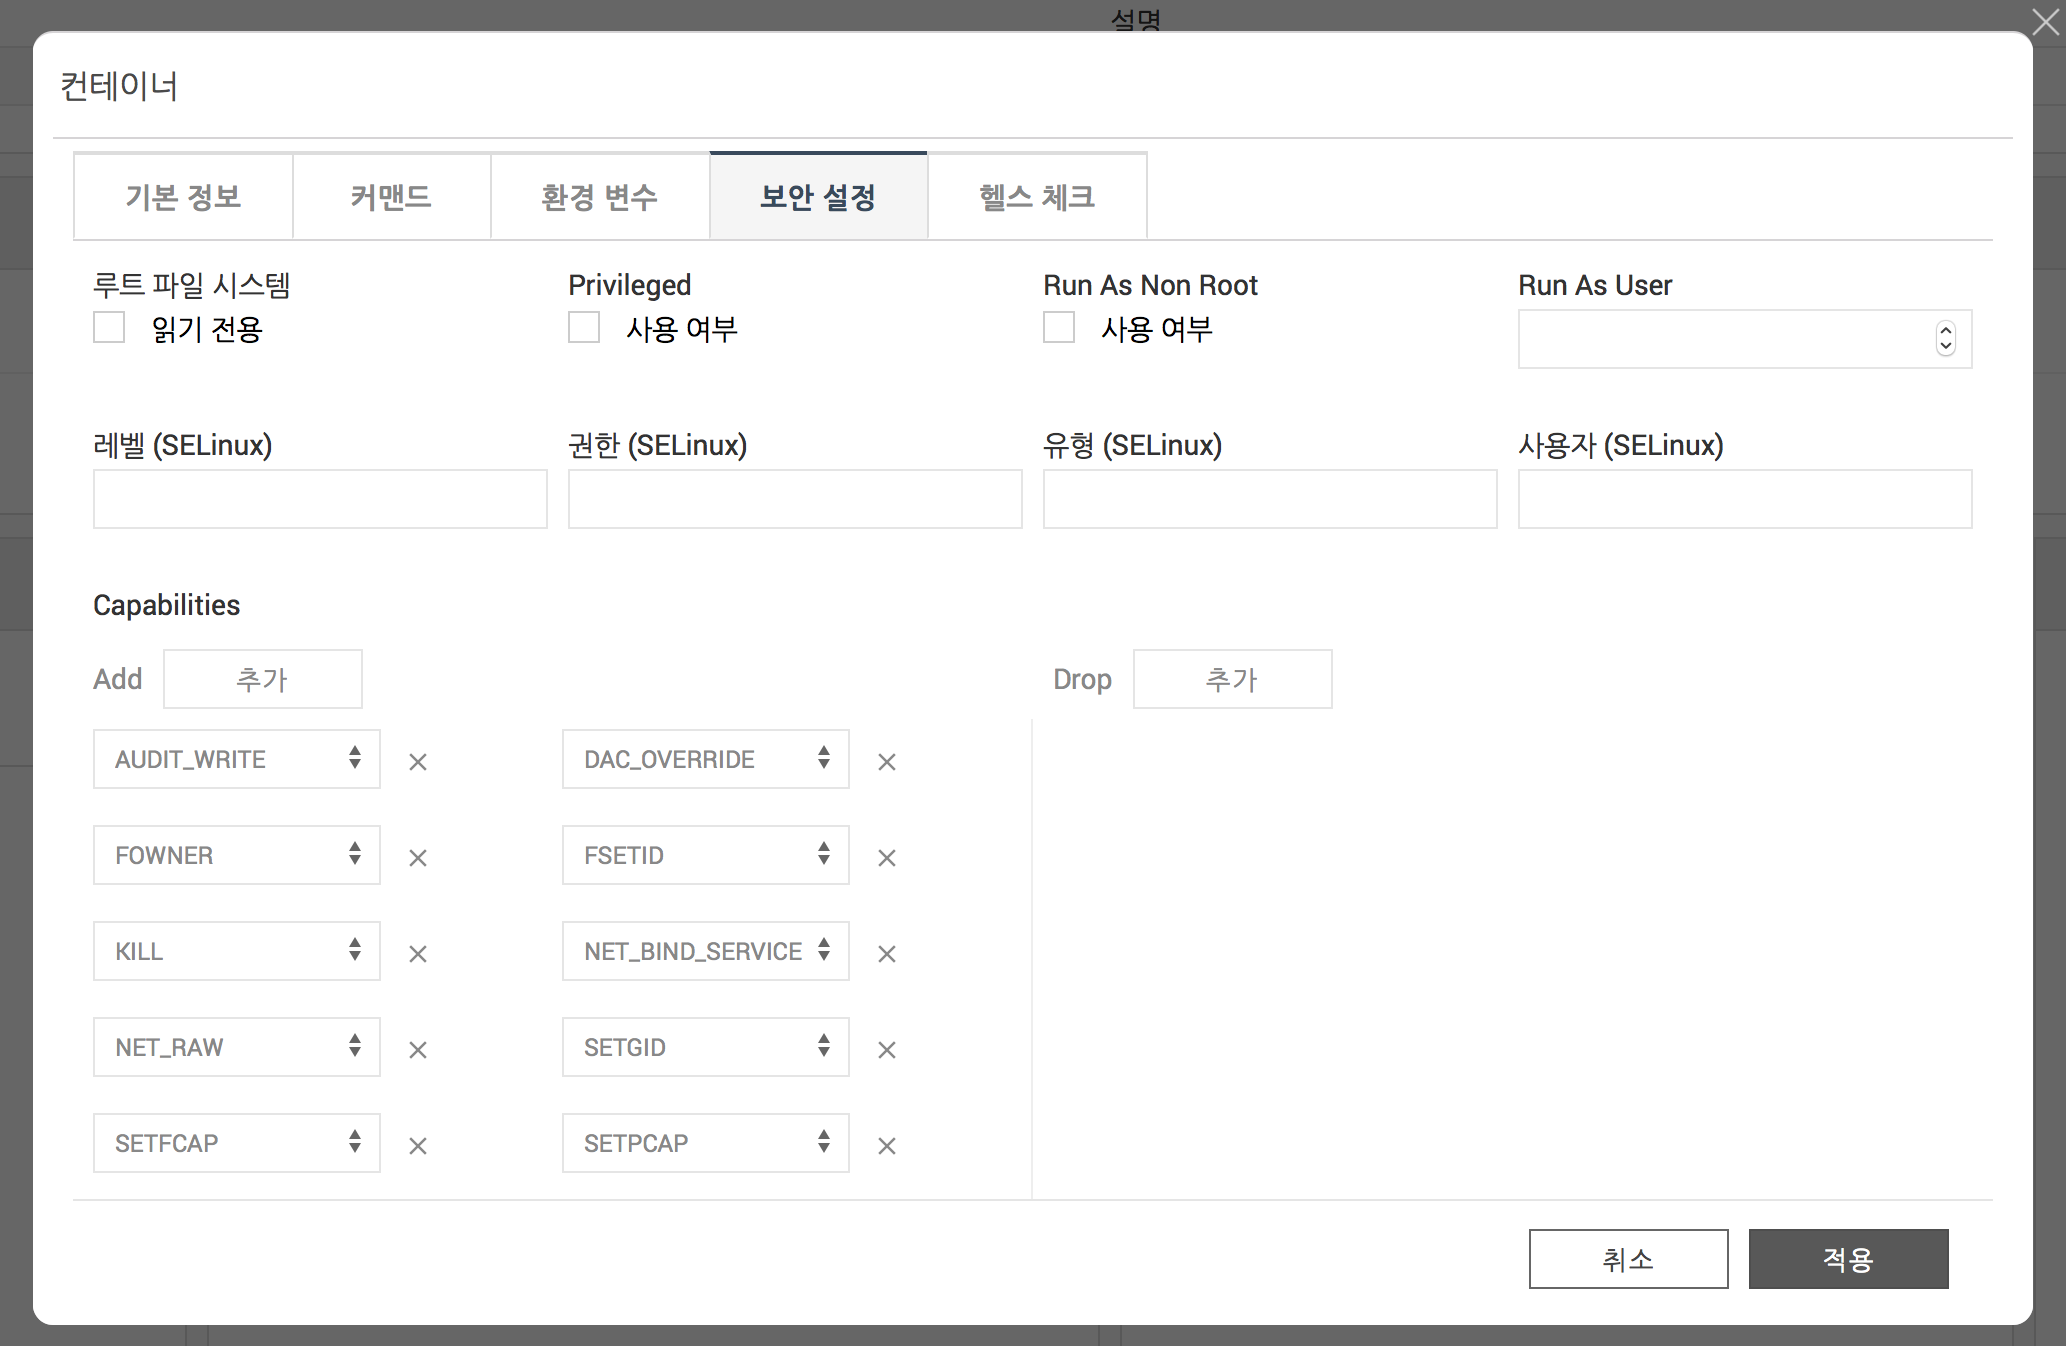Open the AUDIT_WRITE dropdown
This screenshot has width=2066, height=1346.
[237, 759]
